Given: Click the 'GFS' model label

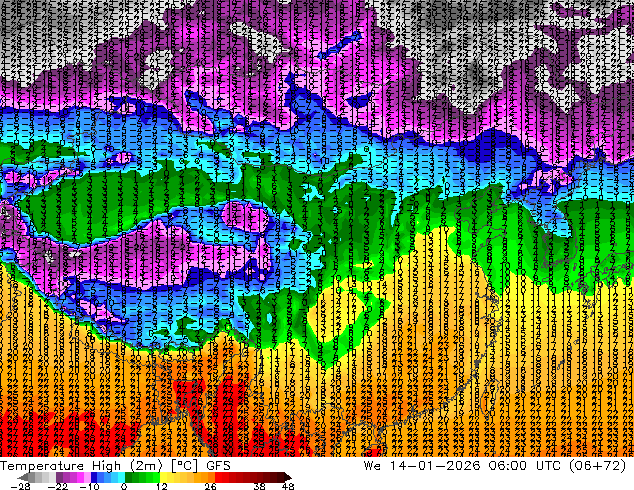Looking at the screenshot, I should 218,466.
